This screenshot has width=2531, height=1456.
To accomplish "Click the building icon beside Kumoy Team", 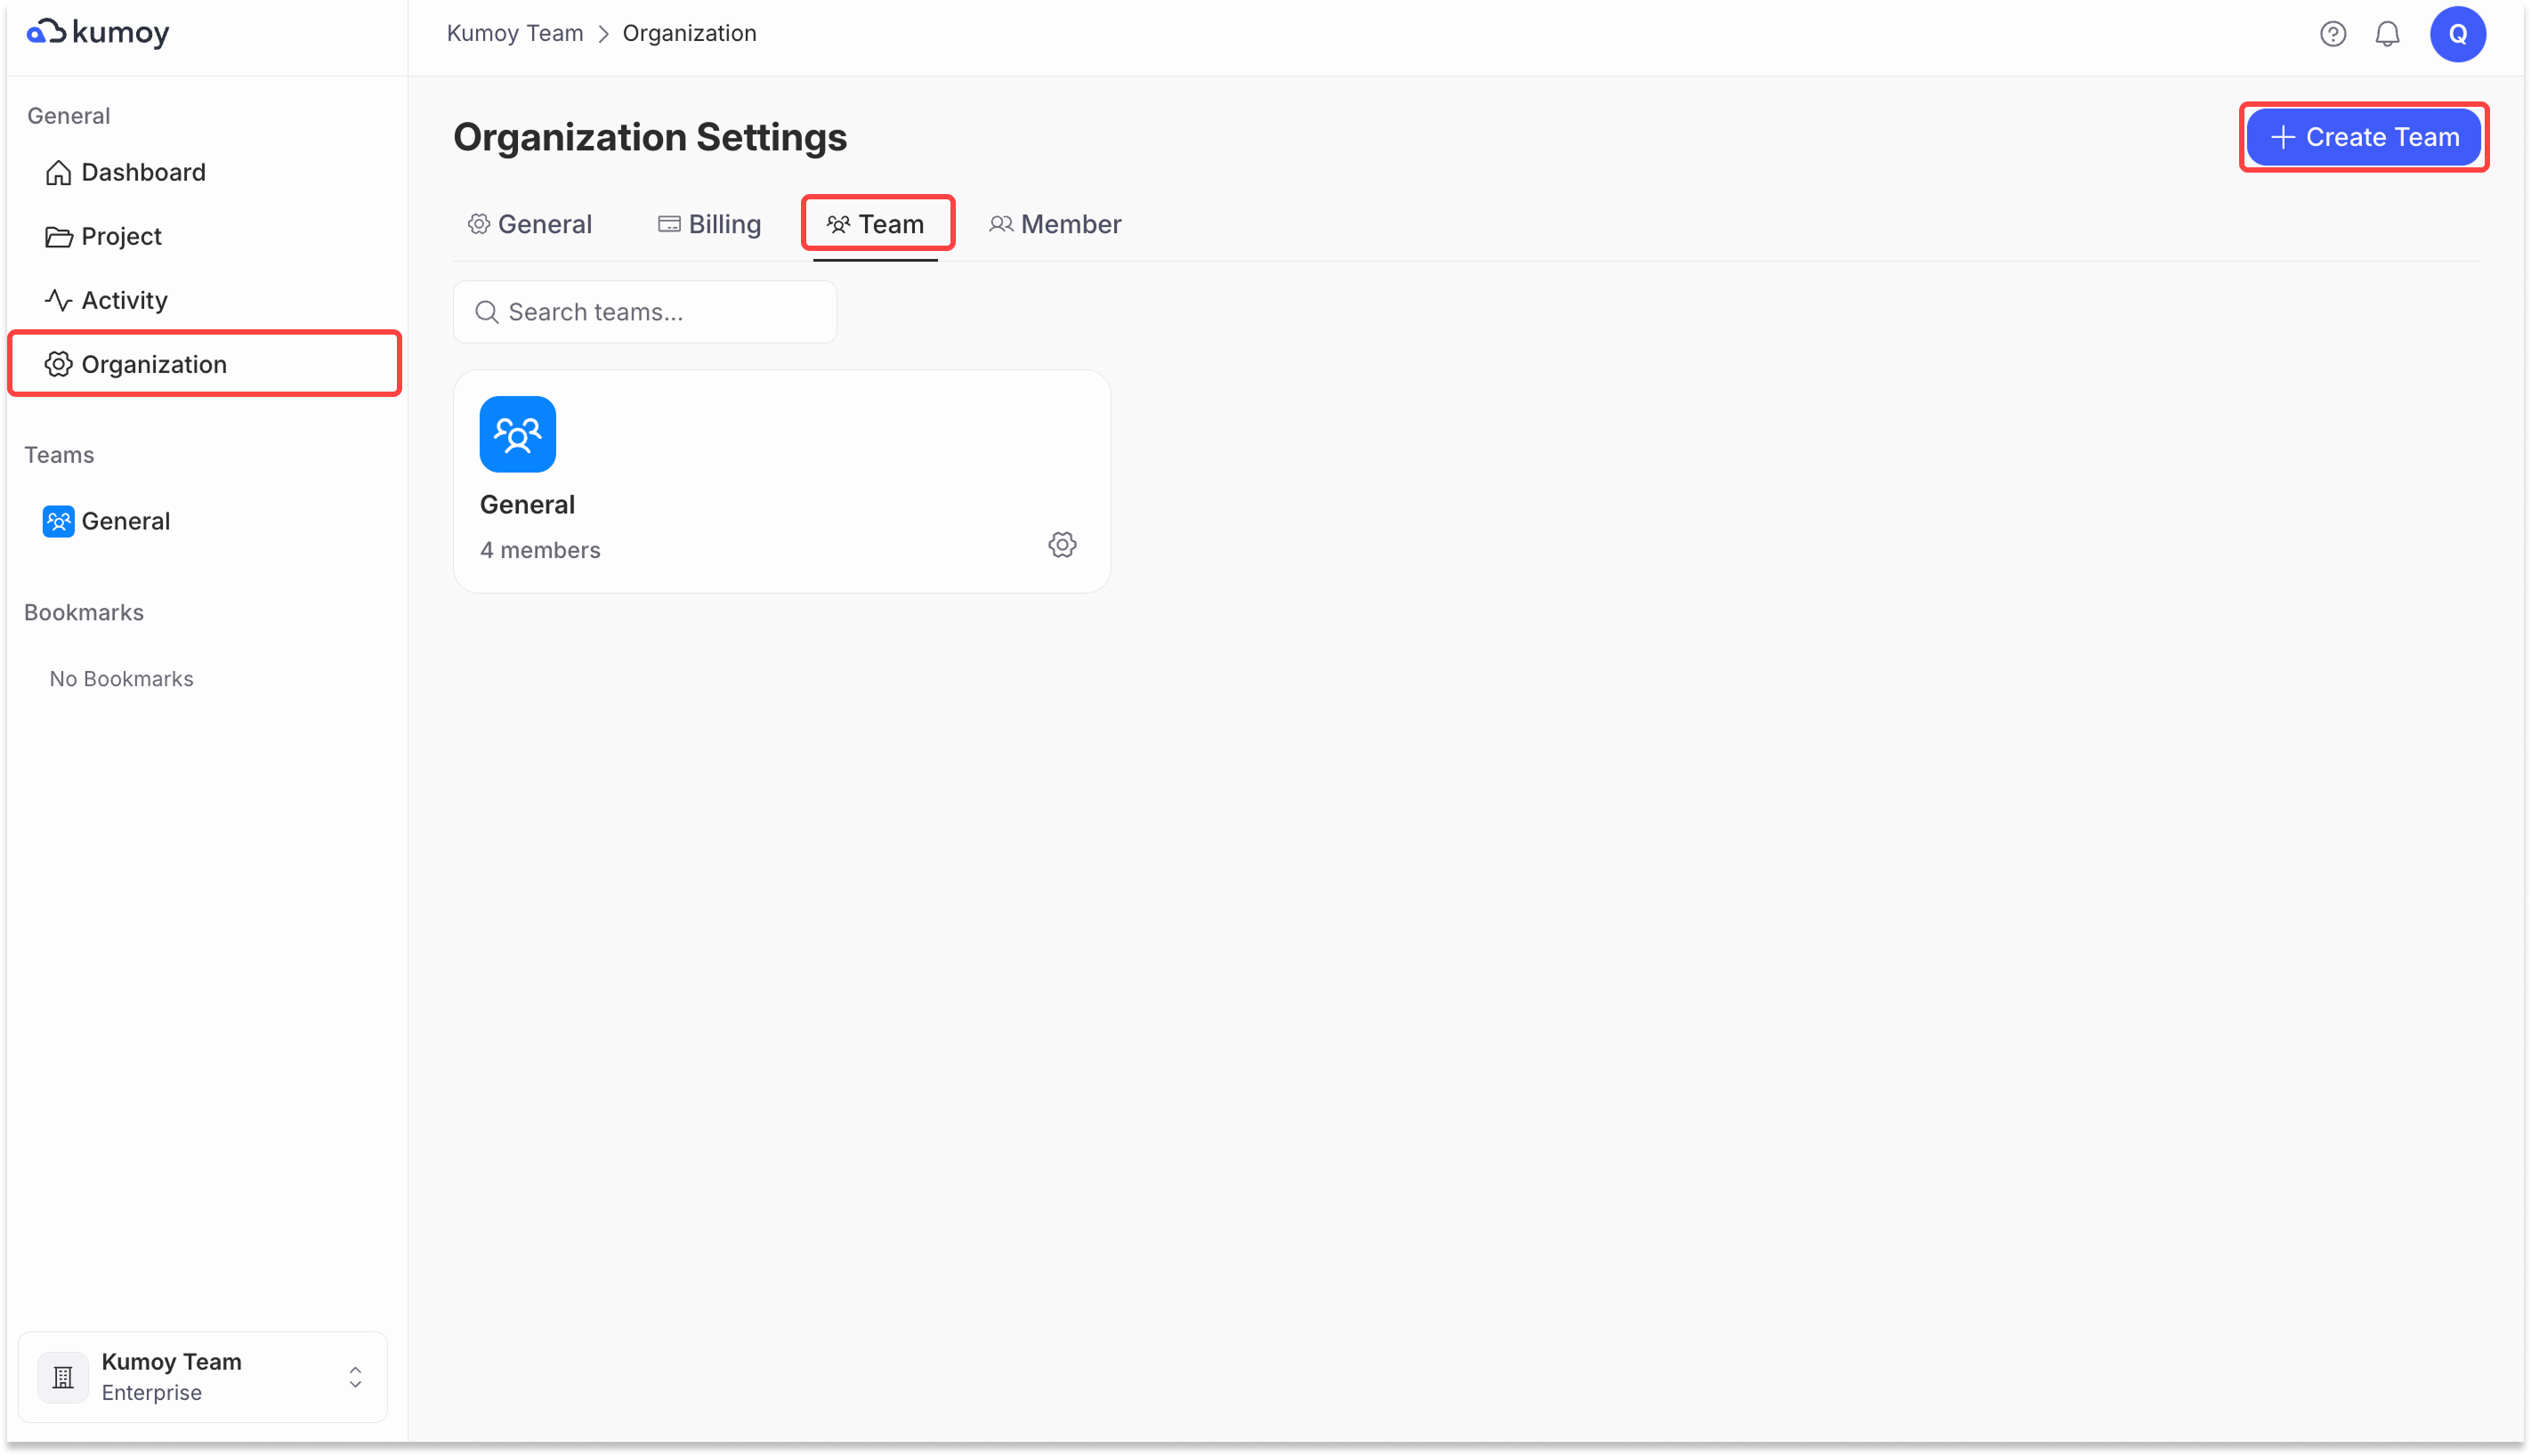I will coord(63,1377).
